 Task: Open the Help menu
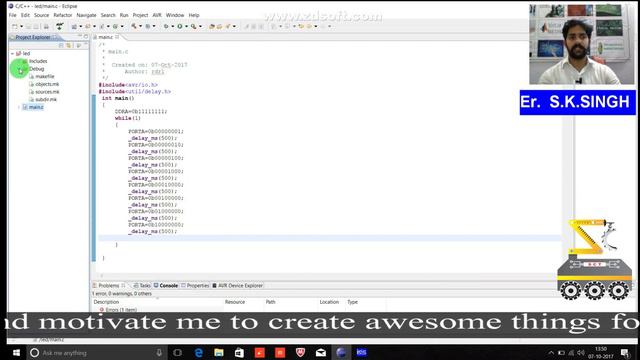(x=194, y=15)
